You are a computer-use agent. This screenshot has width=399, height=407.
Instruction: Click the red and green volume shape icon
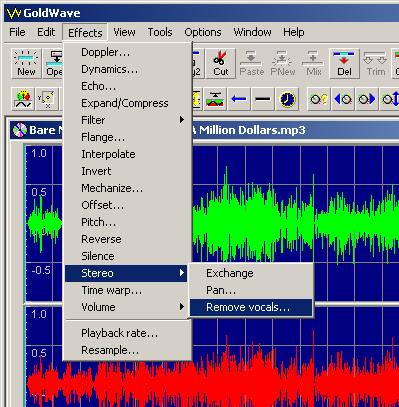click(215, 99)
